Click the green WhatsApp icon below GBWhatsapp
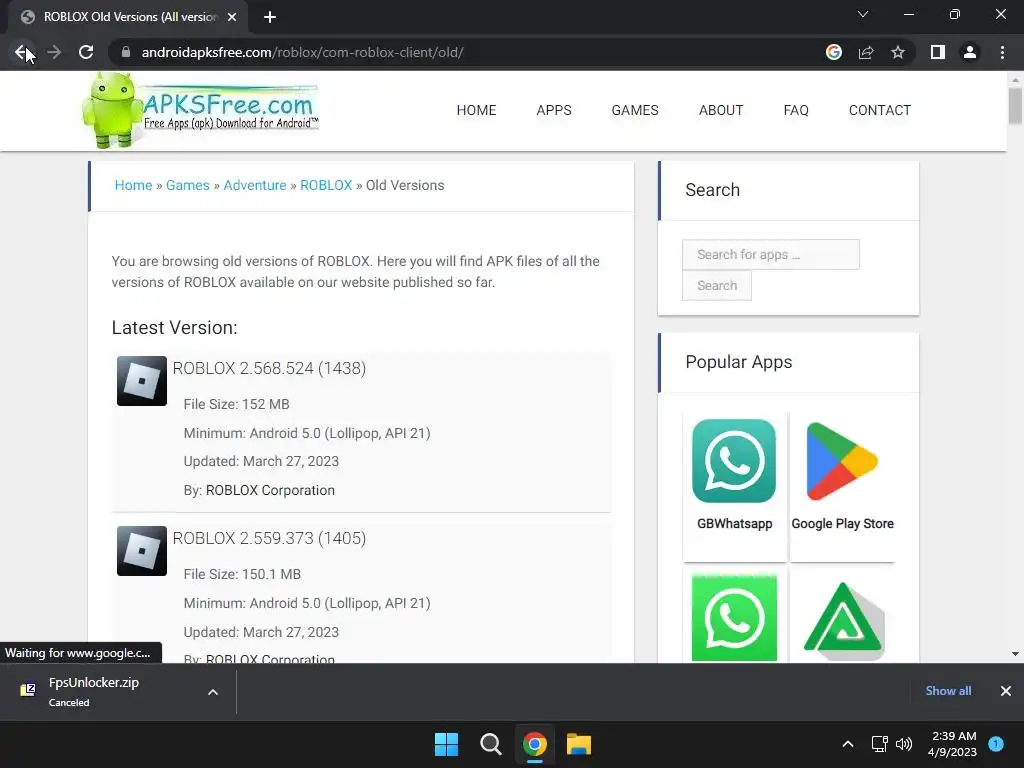Viewport: 1024px width, 768px height. coord(734,616)
